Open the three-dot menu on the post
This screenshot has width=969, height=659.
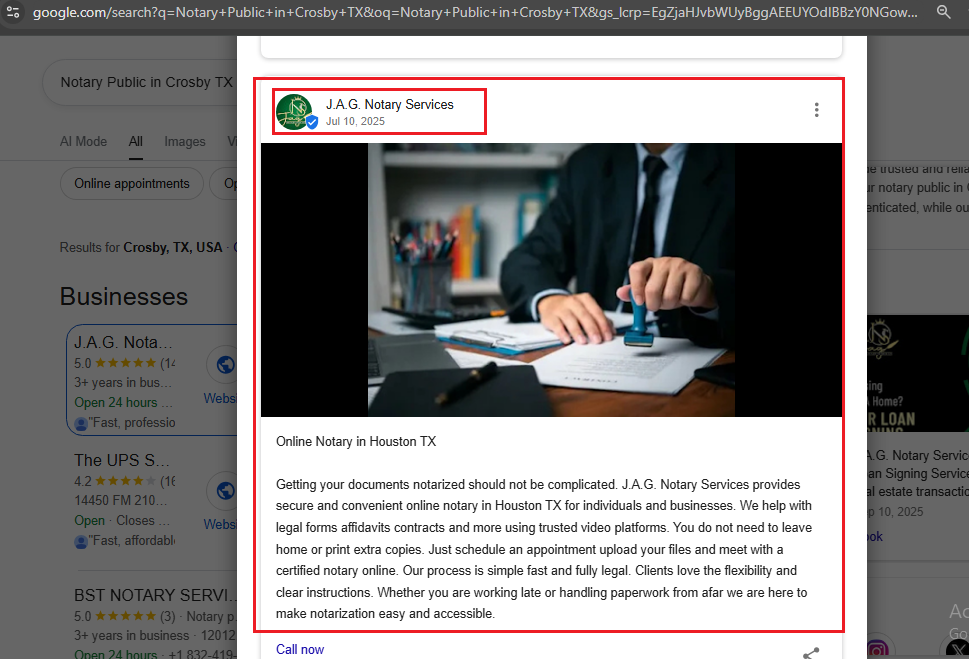816,110
